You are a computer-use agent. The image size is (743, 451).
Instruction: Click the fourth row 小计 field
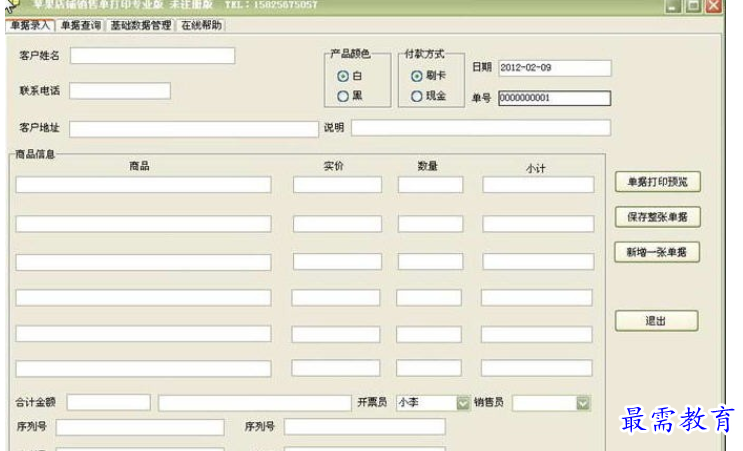[x=537, y=298]
